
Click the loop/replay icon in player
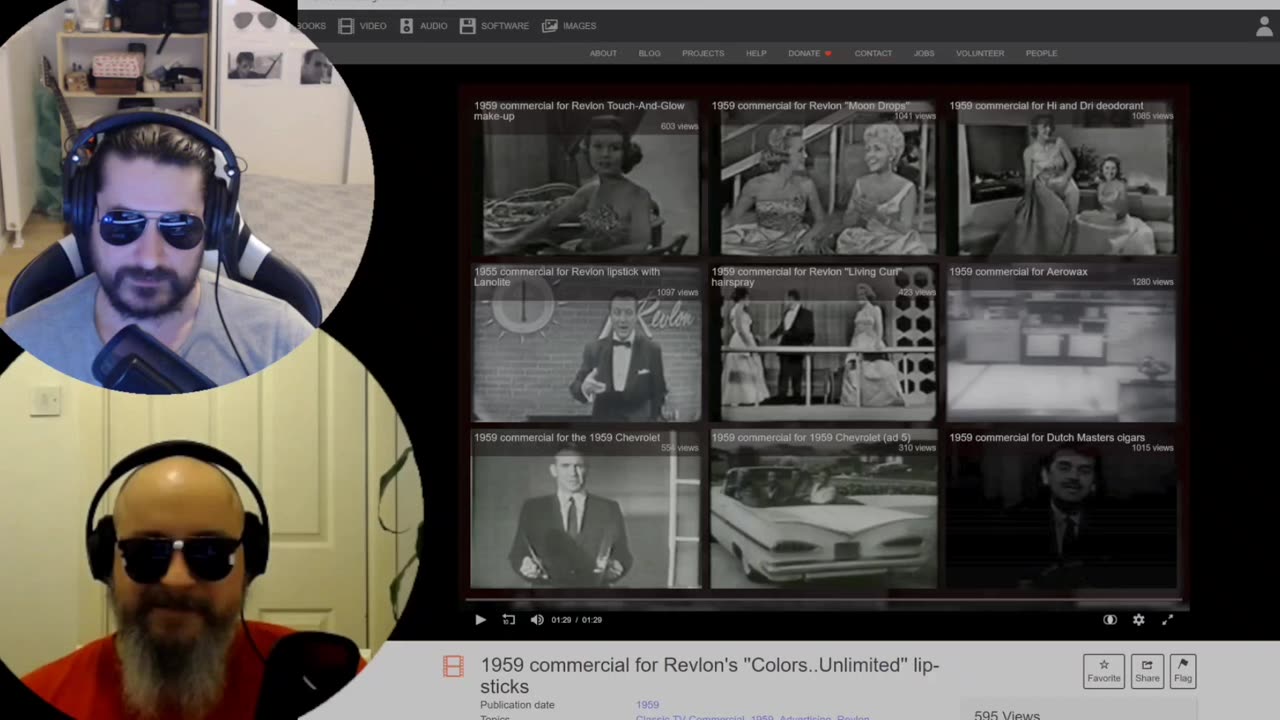pyautogui.click(x=508, y=620)
